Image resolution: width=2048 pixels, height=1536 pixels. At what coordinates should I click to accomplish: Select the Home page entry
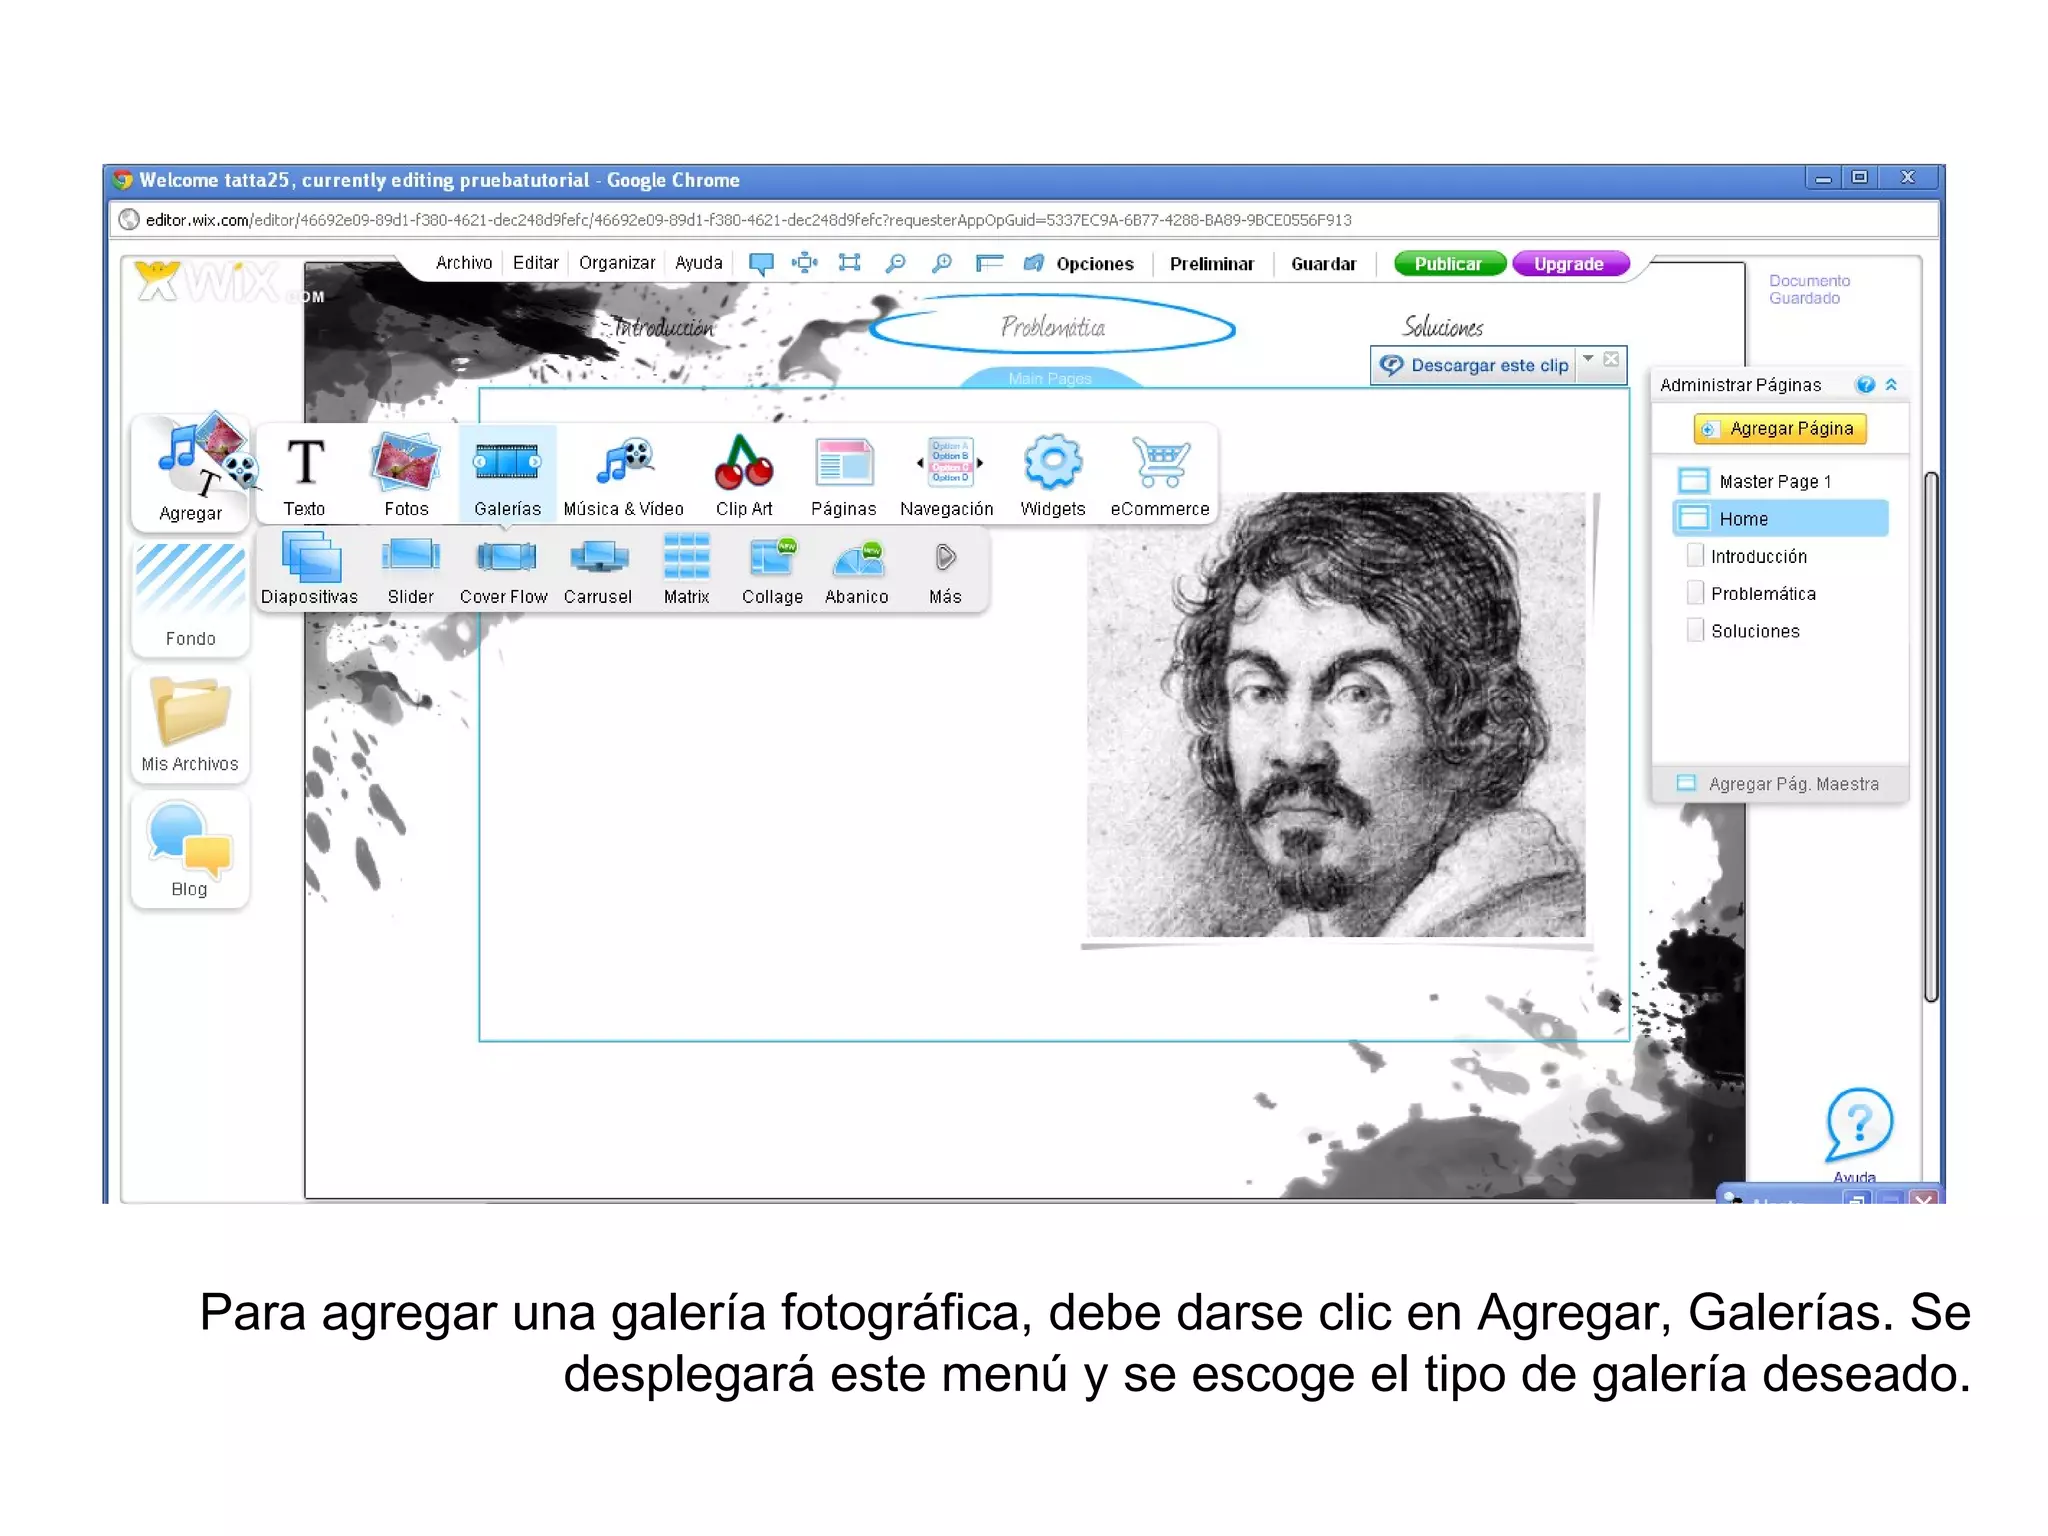(x=1780, y=518)
